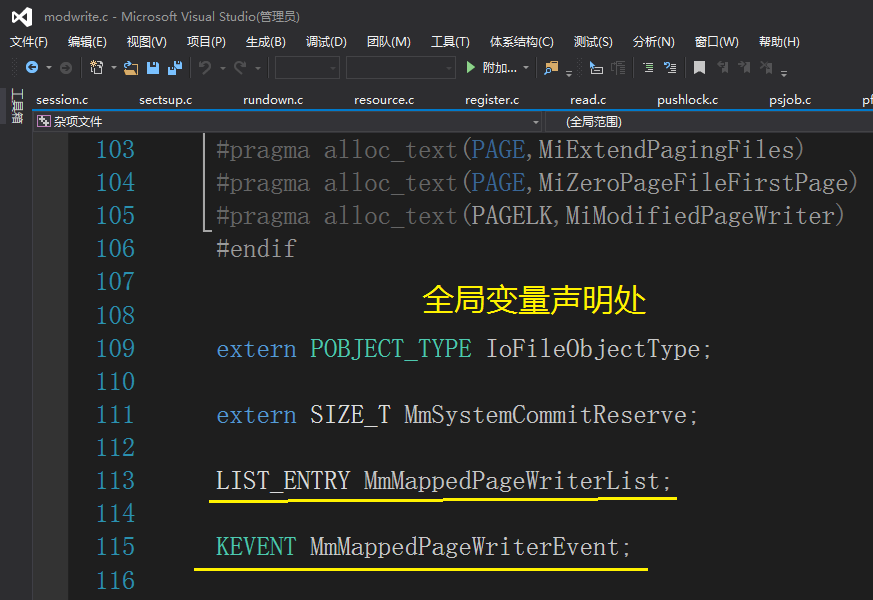Switch to the pushlock.c tab
Image resolution: width=873 pixels, height=600 pixels.
tap(688, 100)
